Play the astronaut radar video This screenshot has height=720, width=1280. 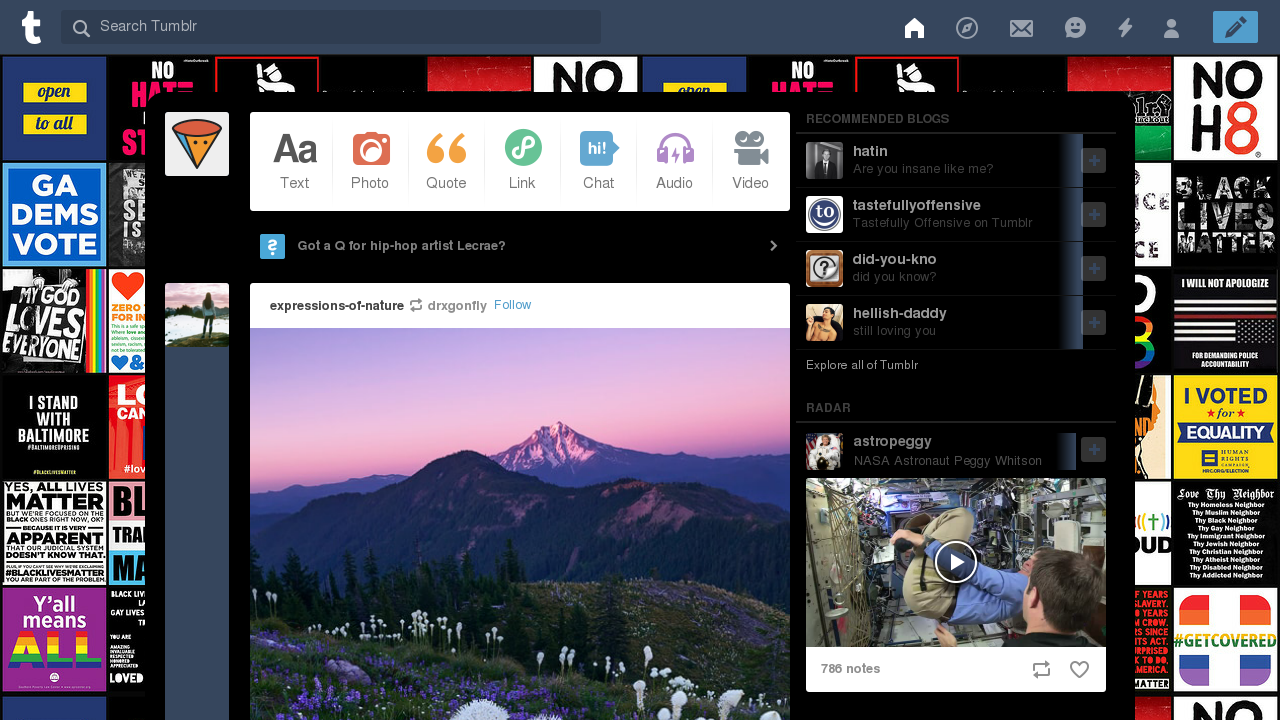point(956,562)
